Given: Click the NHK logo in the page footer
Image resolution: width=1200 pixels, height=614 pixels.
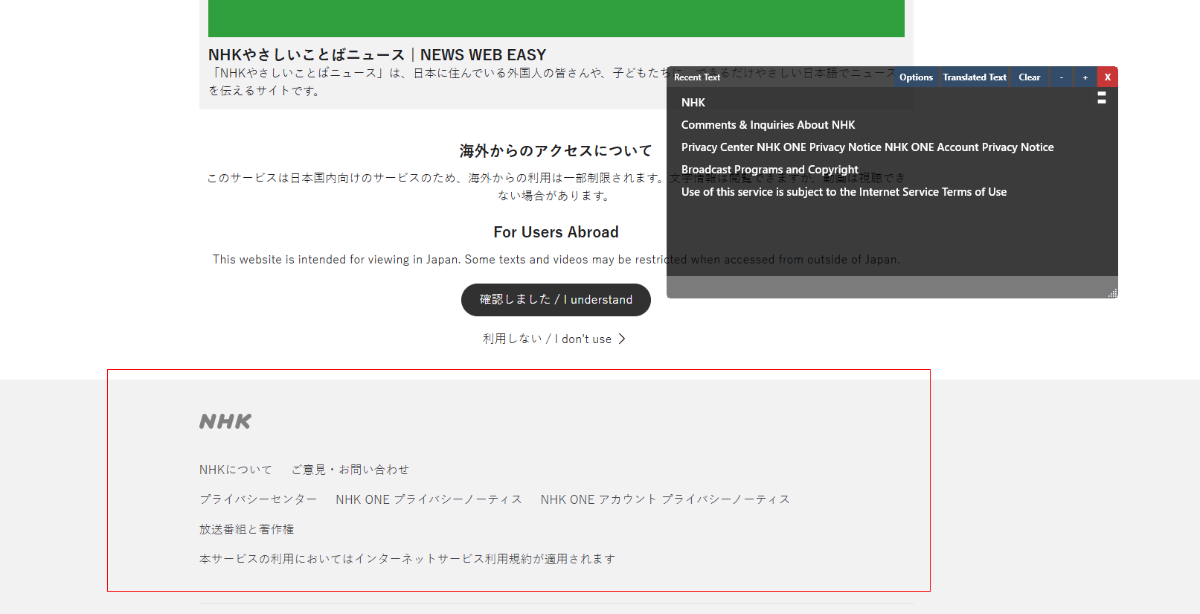Looking at the screenshot, I should pyautogui.click(x=224, y=421).
